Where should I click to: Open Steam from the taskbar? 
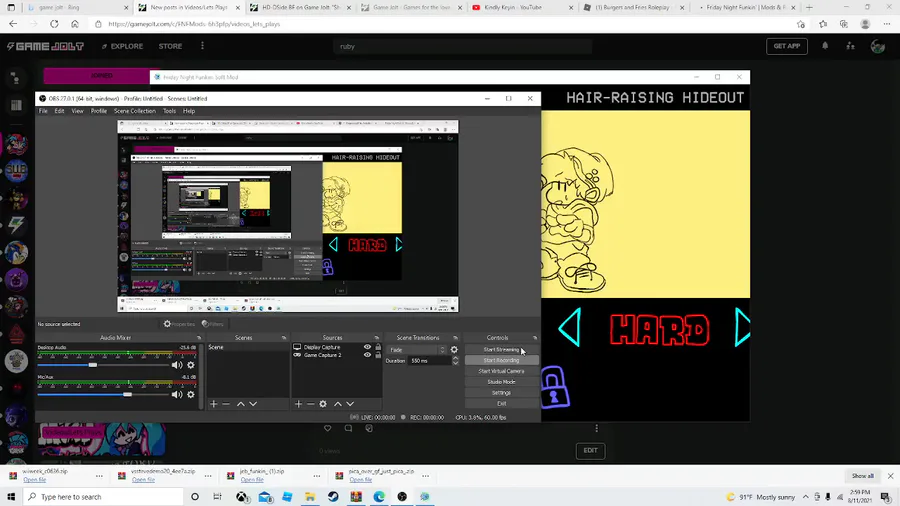pos(333,497)
